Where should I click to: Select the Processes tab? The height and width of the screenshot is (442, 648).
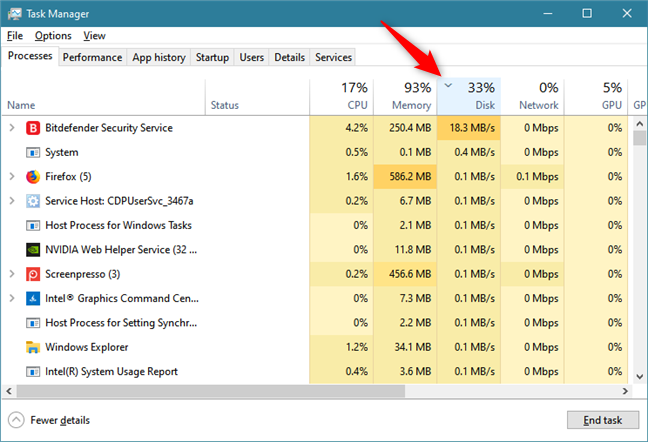tap(30, 56)
